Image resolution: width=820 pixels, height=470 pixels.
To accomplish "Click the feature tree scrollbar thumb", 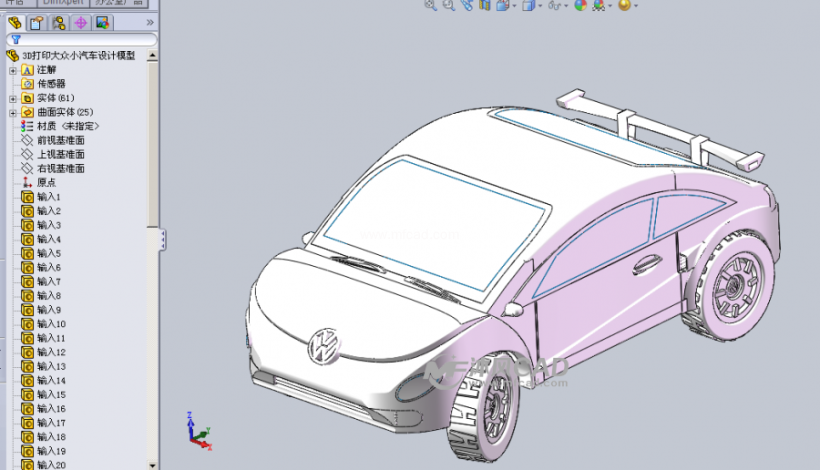I will (x=152, y=145).
